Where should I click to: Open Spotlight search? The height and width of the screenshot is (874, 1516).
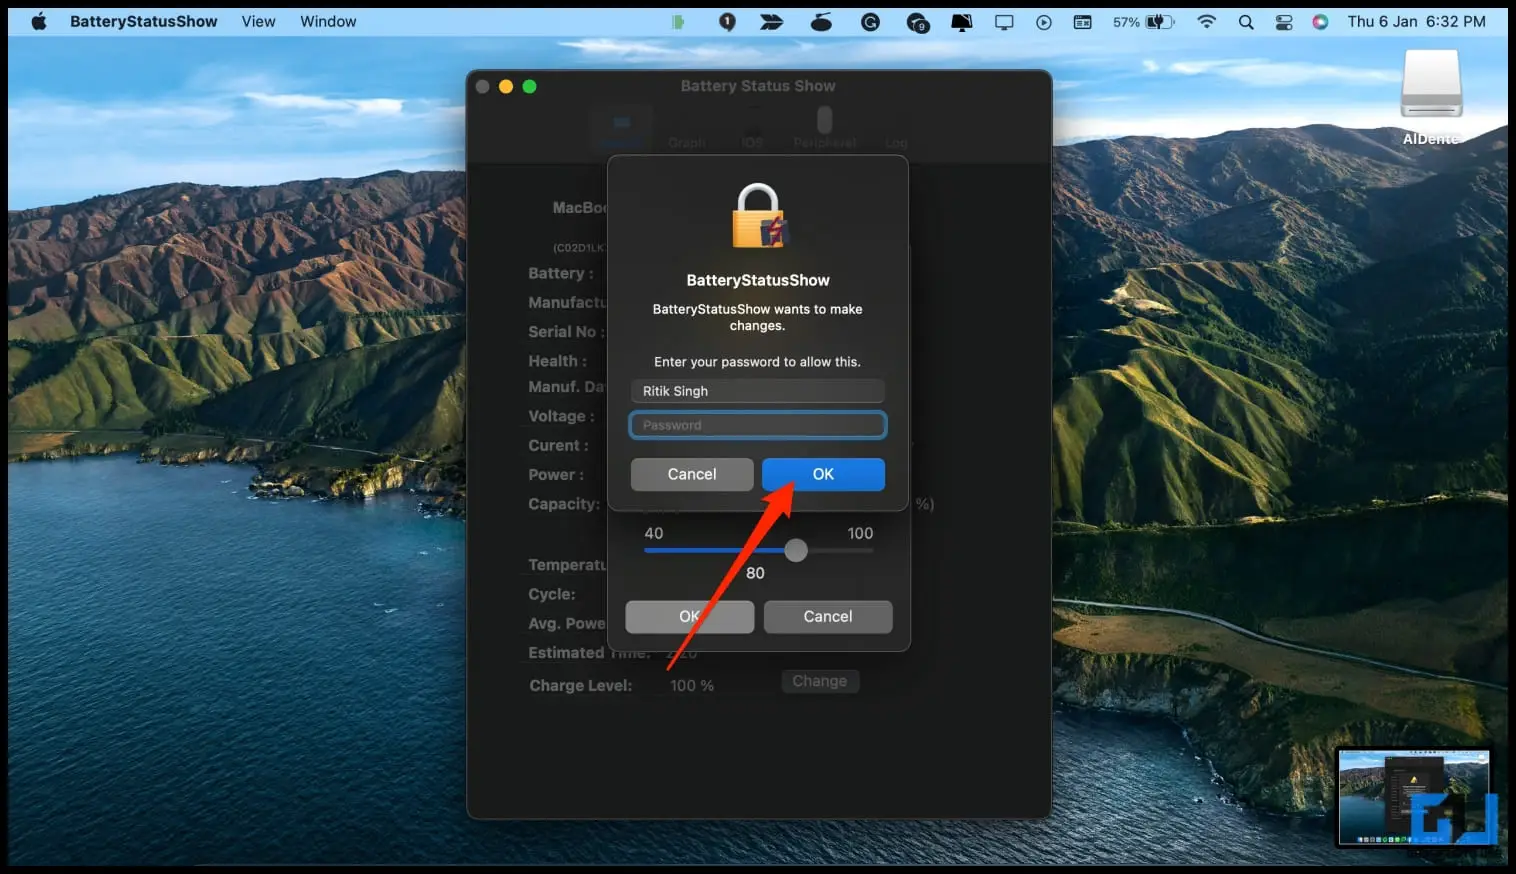tap(1246, 22)
